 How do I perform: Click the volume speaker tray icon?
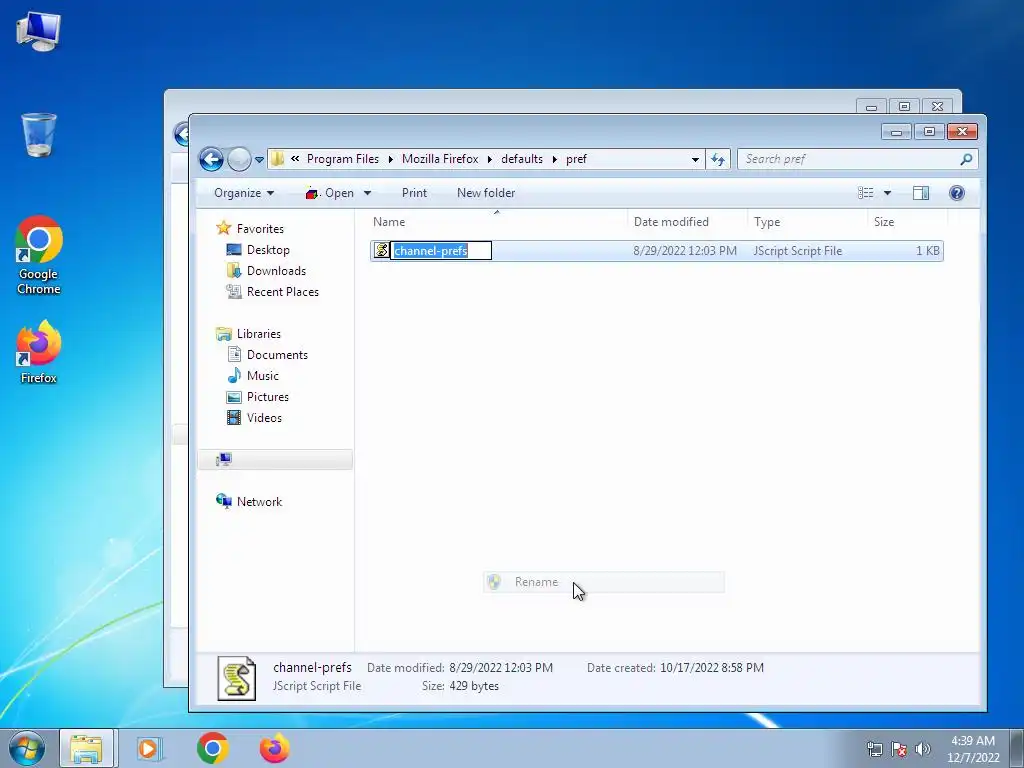[922, 749]
